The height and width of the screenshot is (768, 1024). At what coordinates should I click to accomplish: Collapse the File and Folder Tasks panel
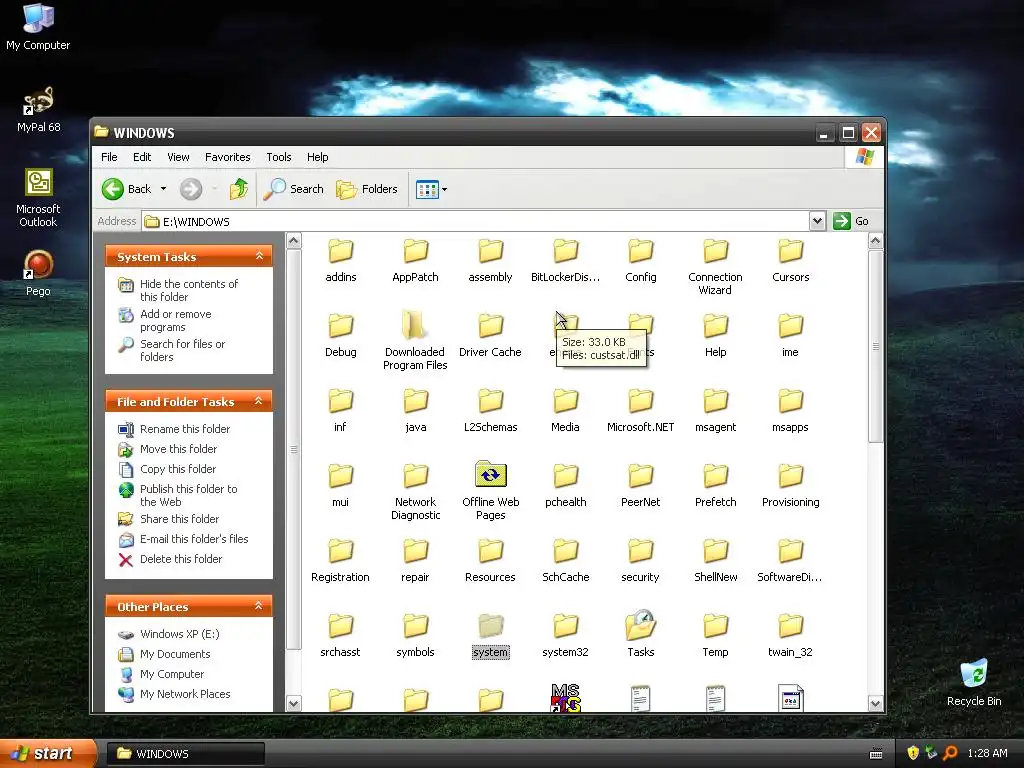(x=259, y=401)
